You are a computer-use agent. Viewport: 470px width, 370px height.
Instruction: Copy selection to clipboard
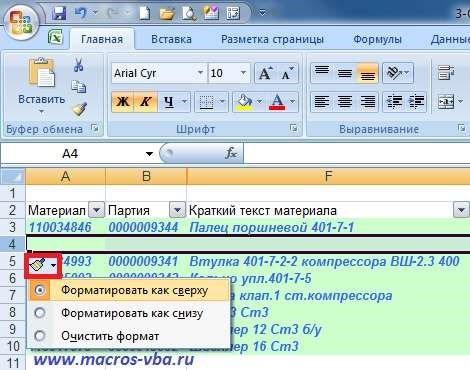79,86
